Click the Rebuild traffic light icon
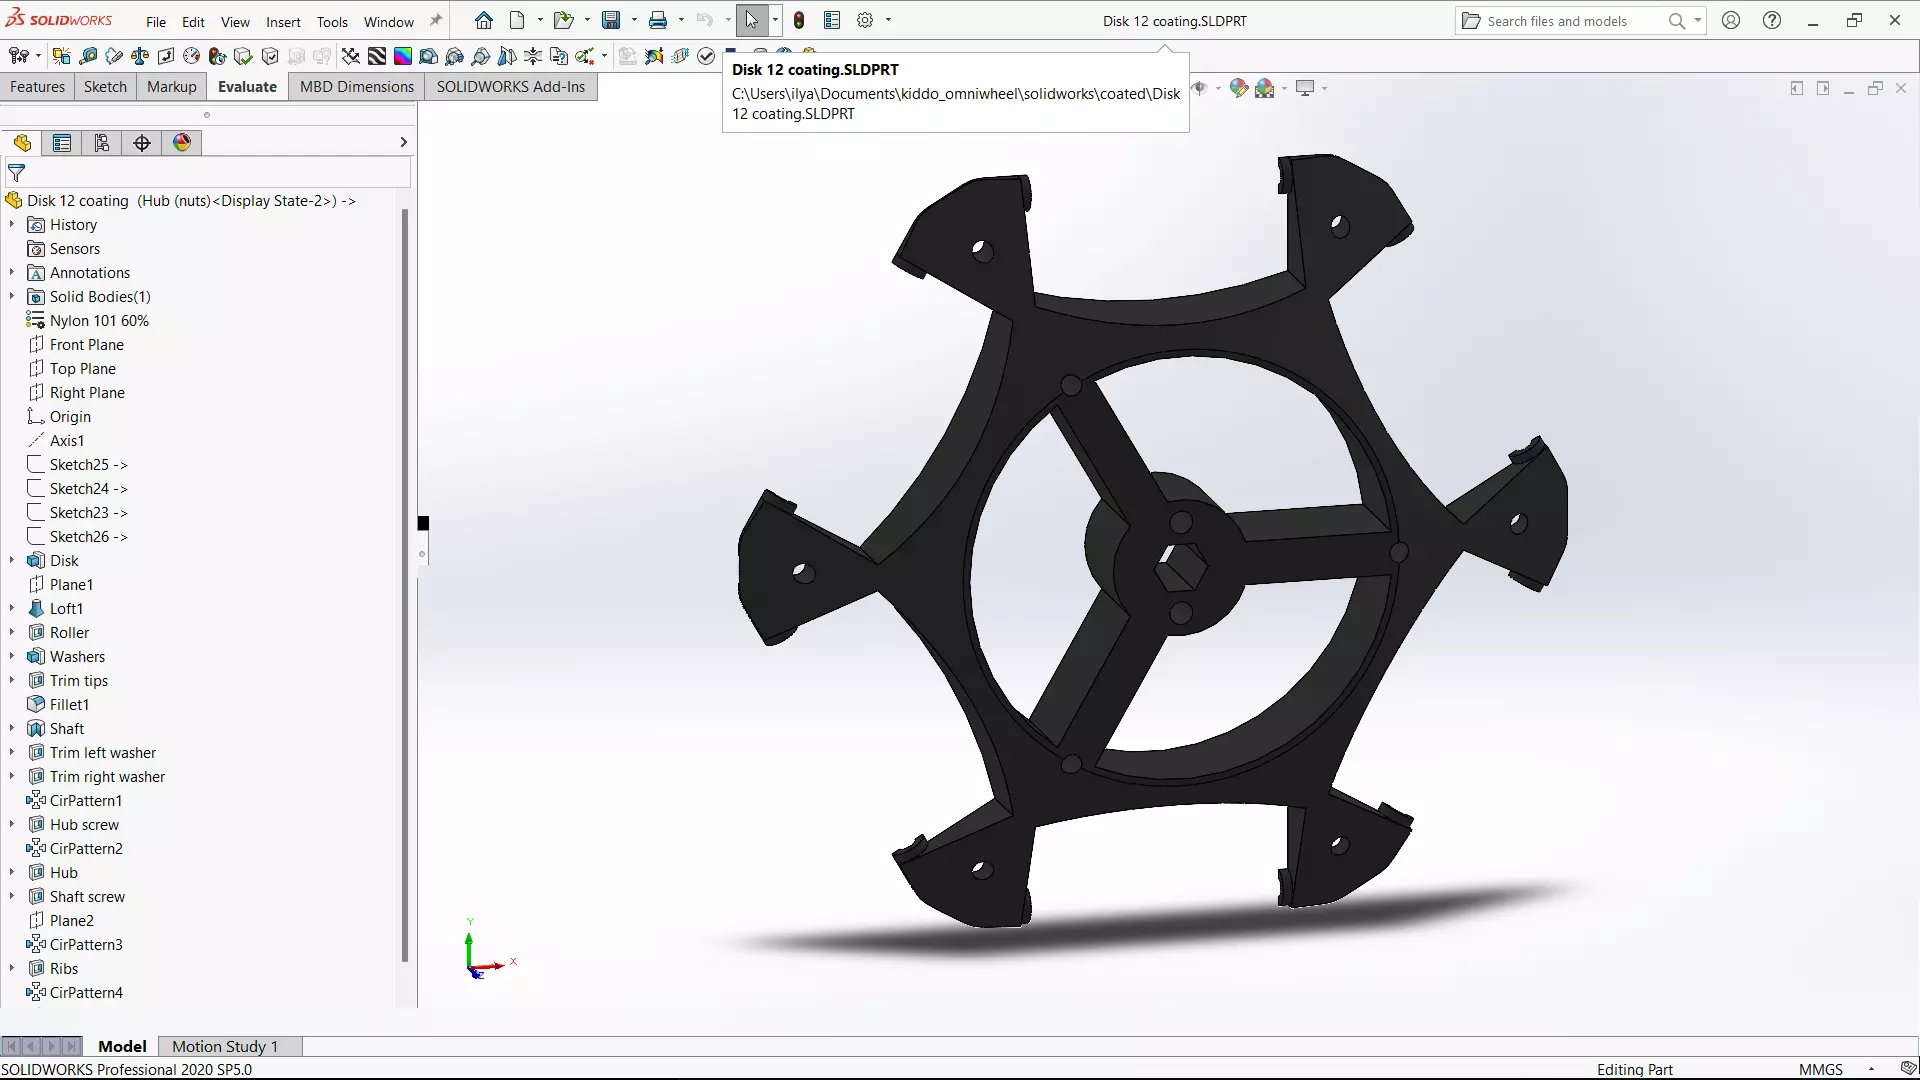Screen dimensions: 1920x1080 799,20
